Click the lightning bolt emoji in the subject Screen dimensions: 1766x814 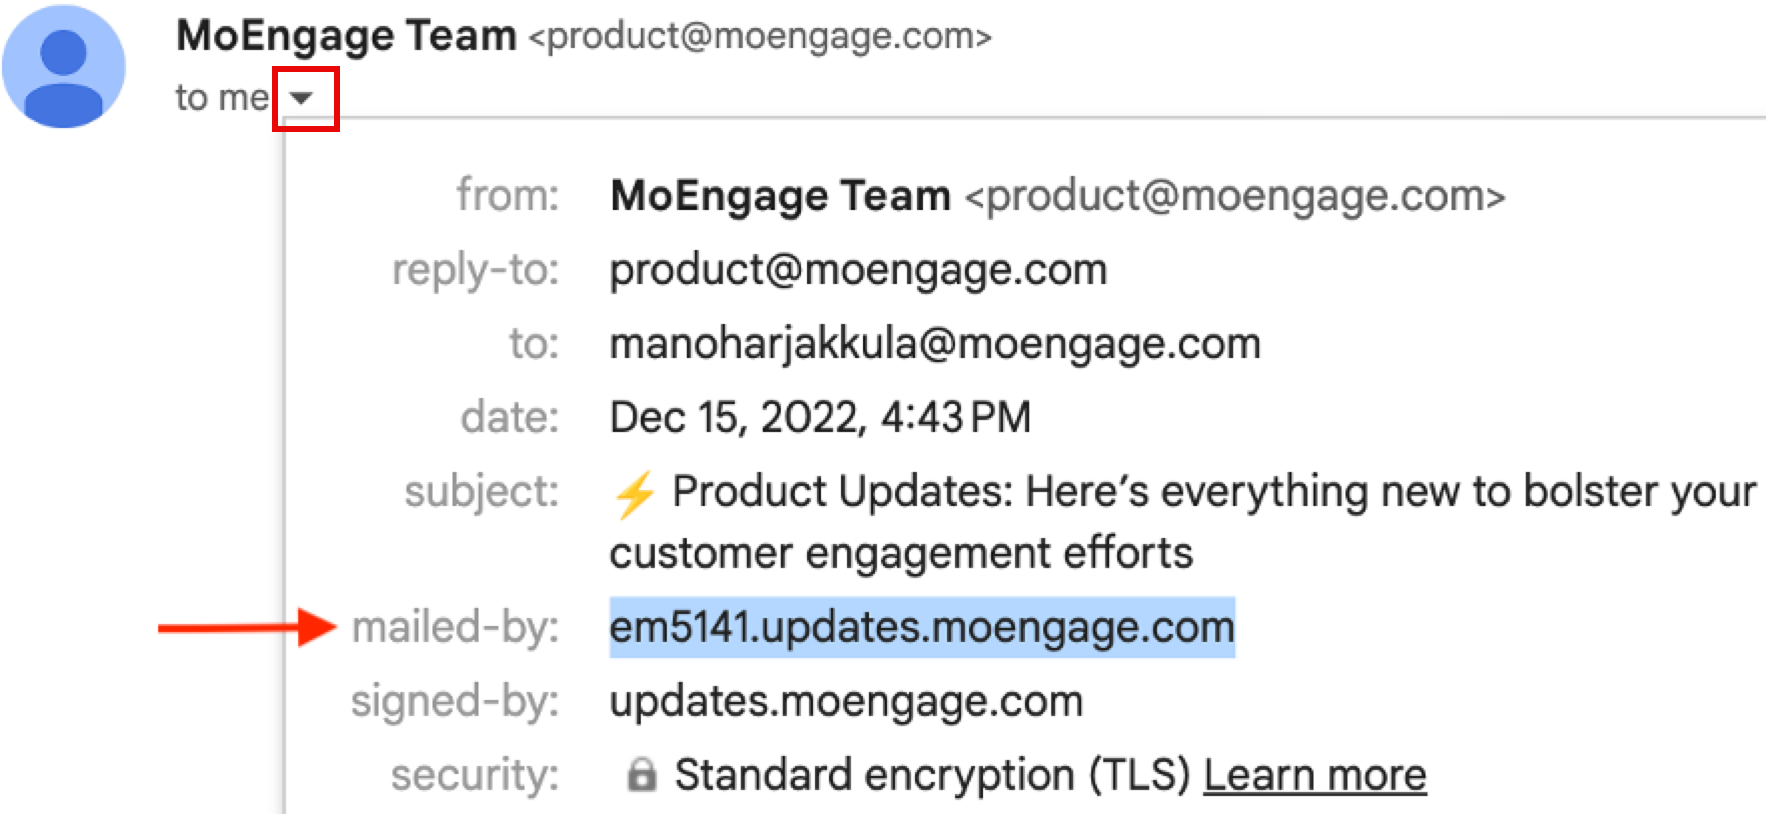click(634, 494)
